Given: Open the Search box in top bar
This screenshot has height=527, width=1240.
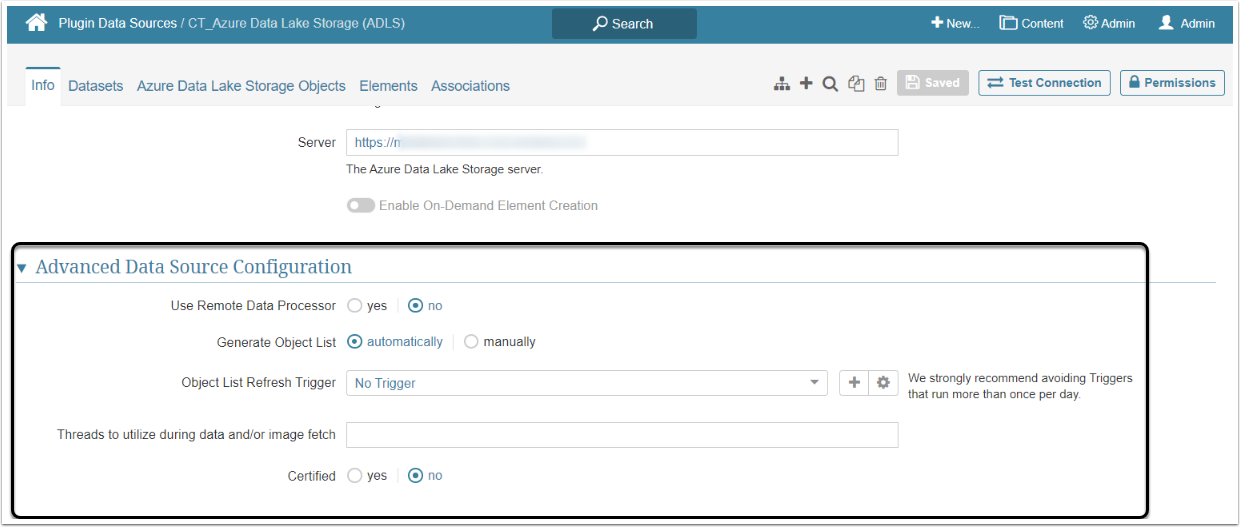Looking at the screenshot, I should (x=624, y=23).
